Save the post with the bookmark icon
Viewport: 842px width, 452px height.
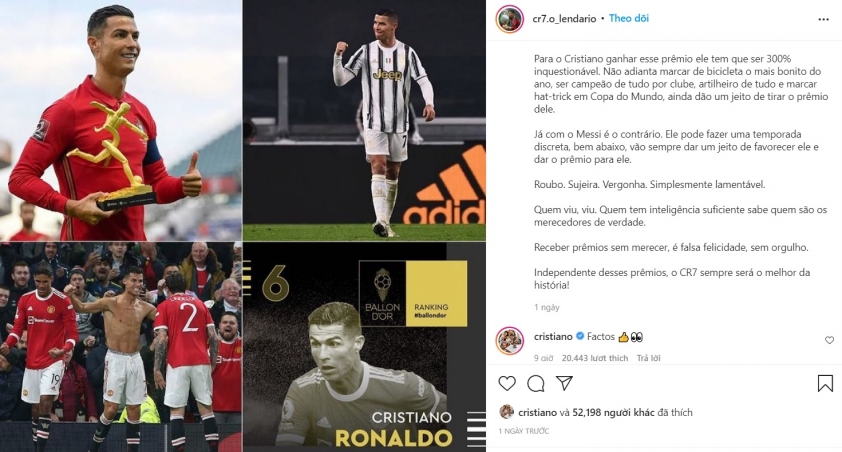click(x=825, y=383)
